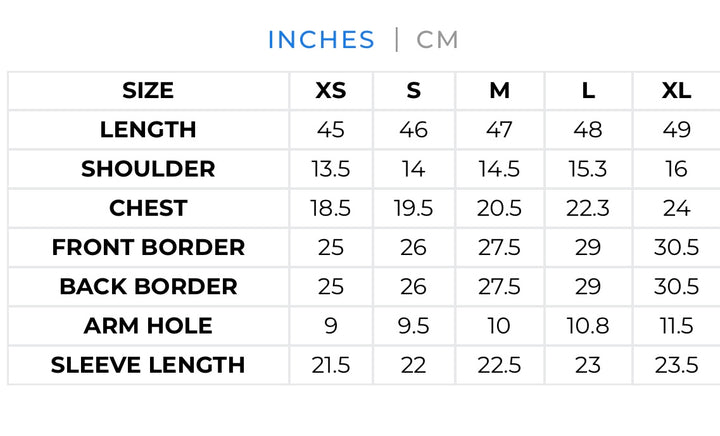Click the SHOULDER row label

pyautogui.click(x=148, y=169)
